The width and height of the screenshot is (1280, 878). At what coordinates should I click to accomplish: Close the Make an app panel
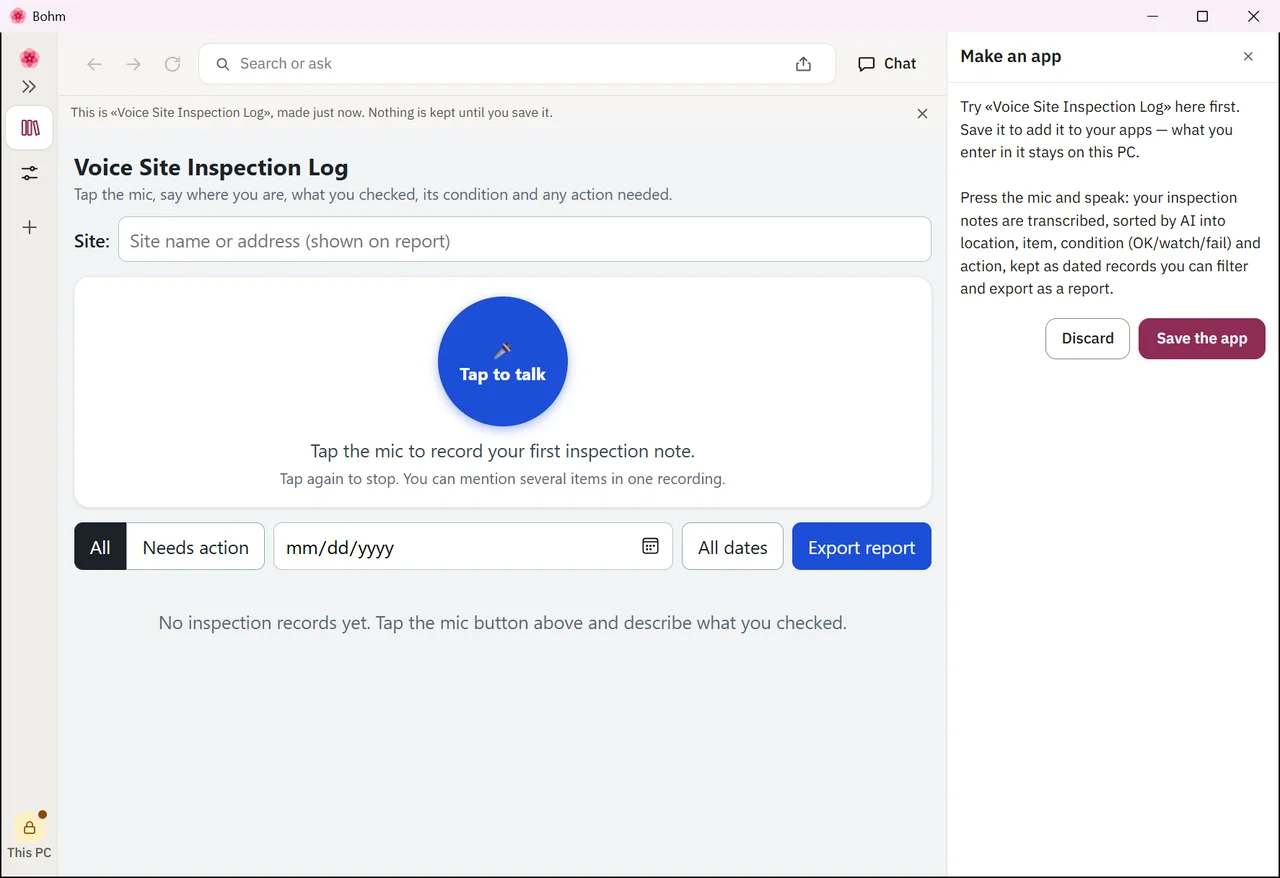[x=1248, y=57]
